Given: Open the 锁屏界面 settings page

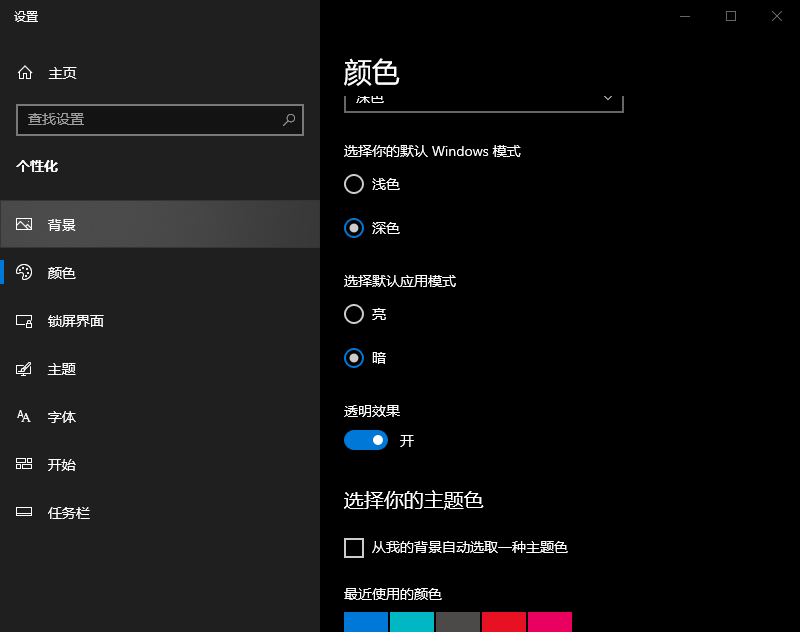Looking at the screenshot, I should coord(76,321).
